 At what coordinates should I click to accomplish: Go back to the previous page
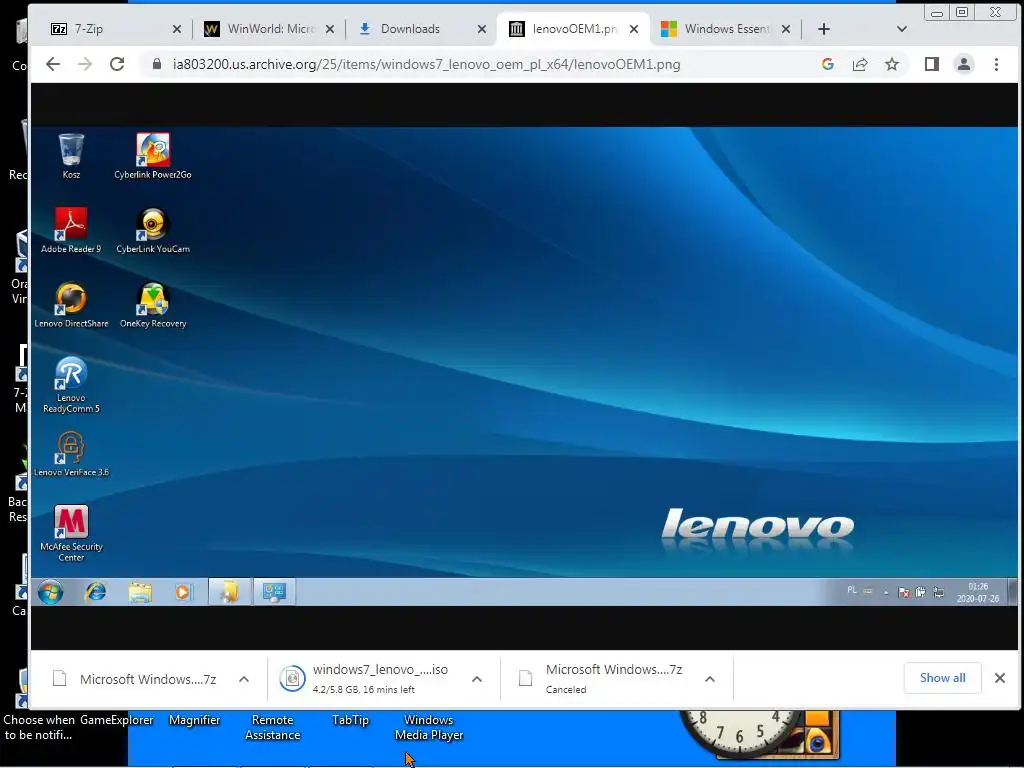pyautogui.click(x=53, y=64)
